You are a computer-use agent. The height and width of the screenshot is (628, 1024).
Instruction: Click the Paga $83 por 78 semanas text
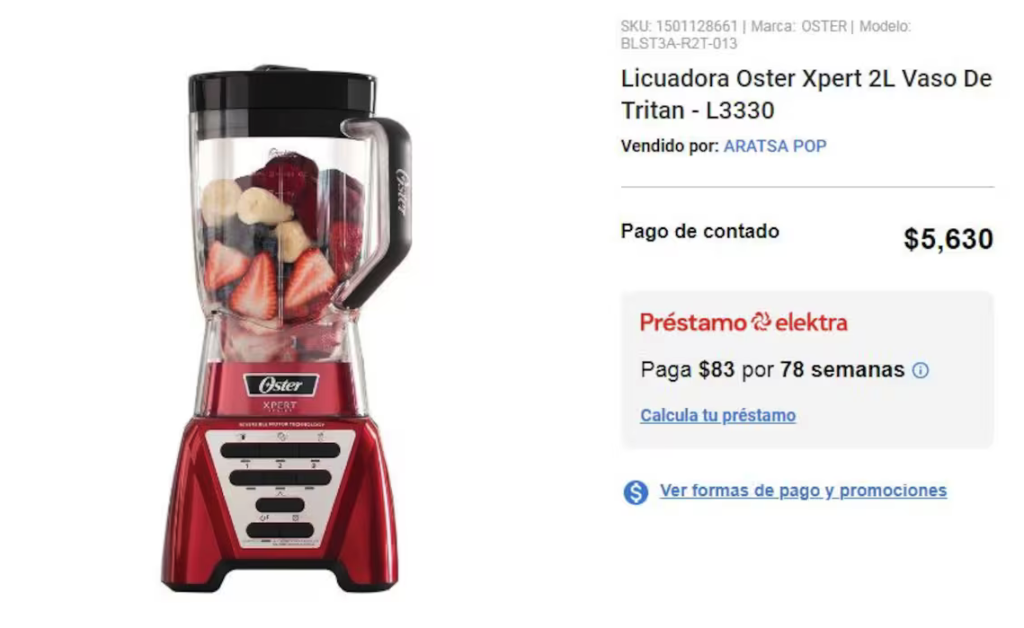click(x=772, y=370)
